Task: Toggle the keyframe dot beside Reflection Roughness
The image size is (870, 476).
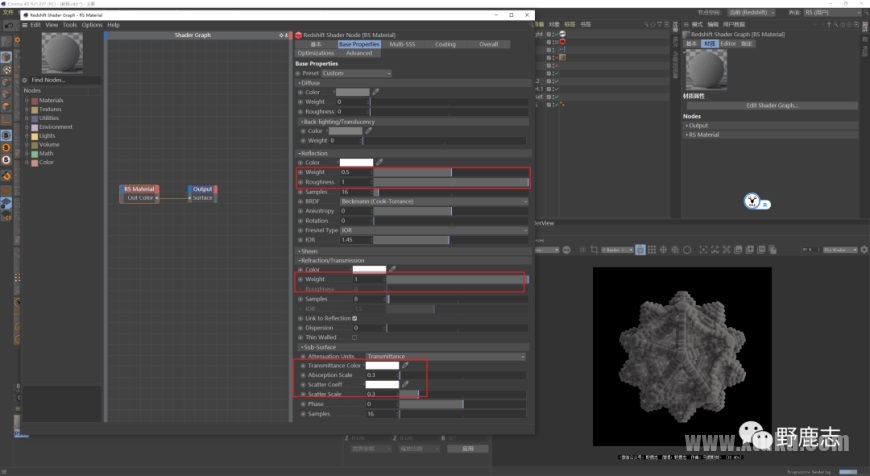Action: (301, 182)
